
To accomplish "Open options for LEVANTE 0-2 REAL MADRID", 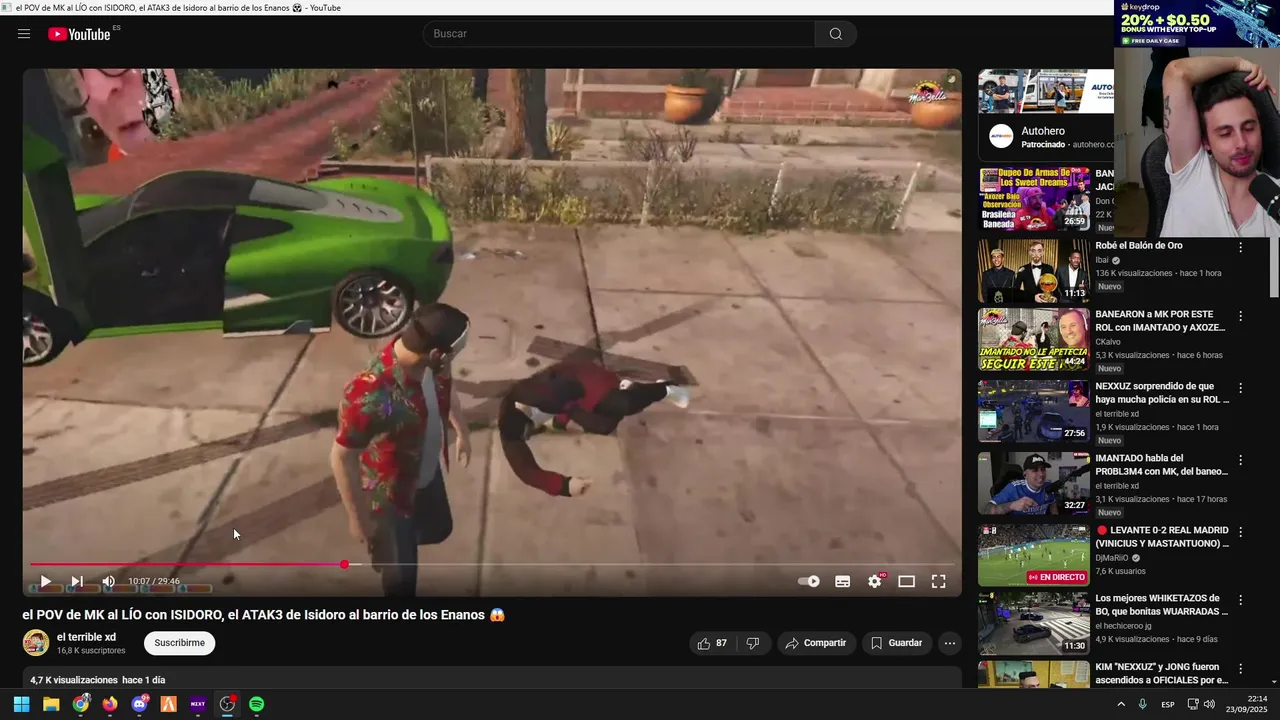I will coord(1241,533).
